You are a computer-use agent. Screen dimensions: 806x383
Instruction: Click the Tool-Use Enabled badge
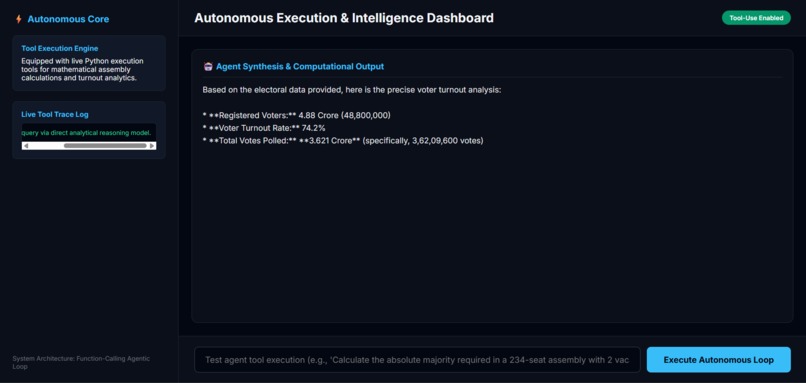(756, 18)
